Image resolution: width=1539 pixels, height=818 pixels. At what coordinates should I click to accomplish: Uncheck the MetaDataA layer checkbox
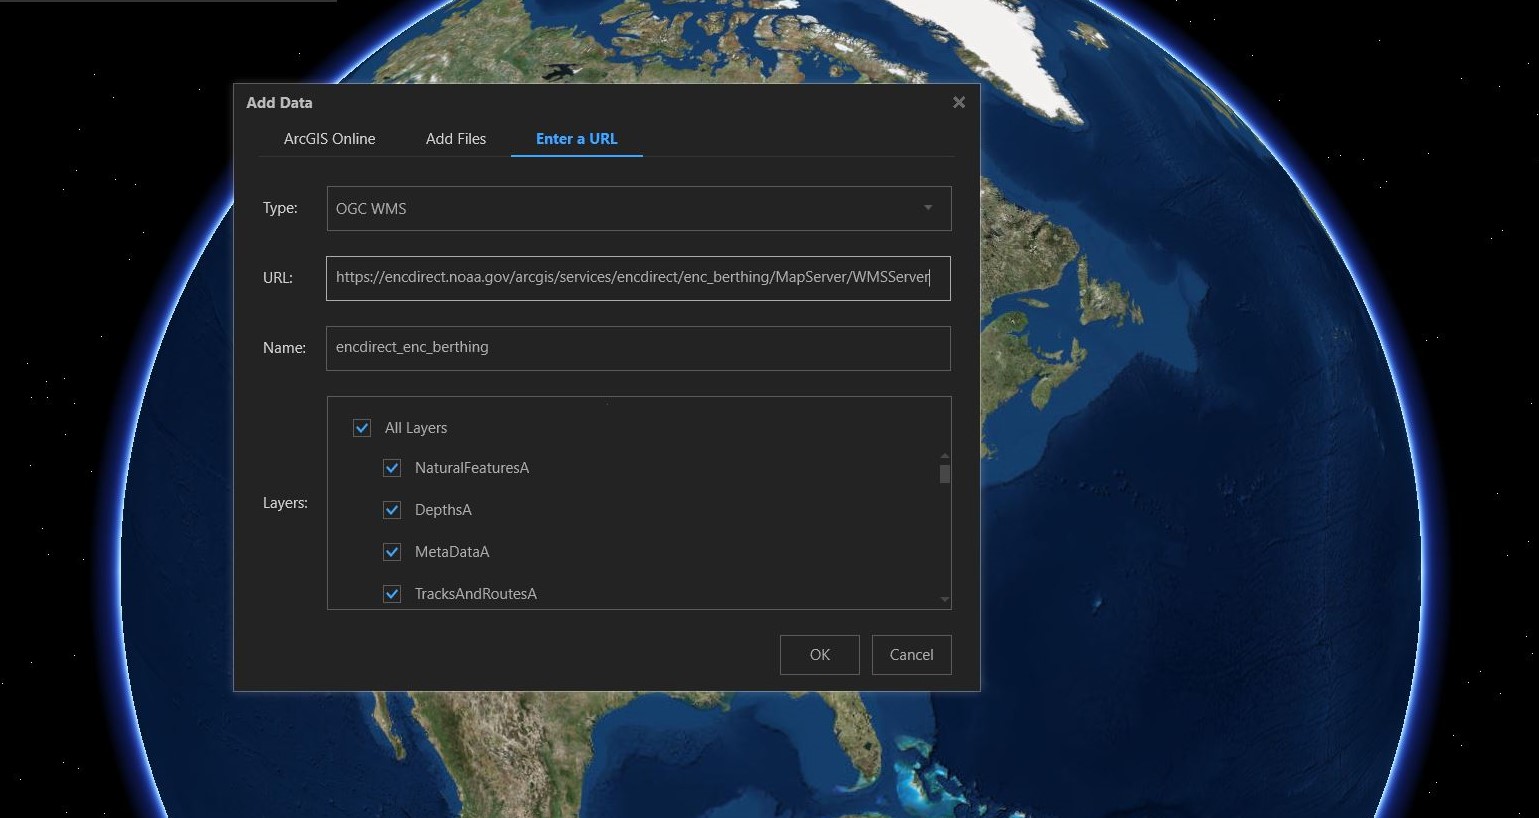coord(392,552)
